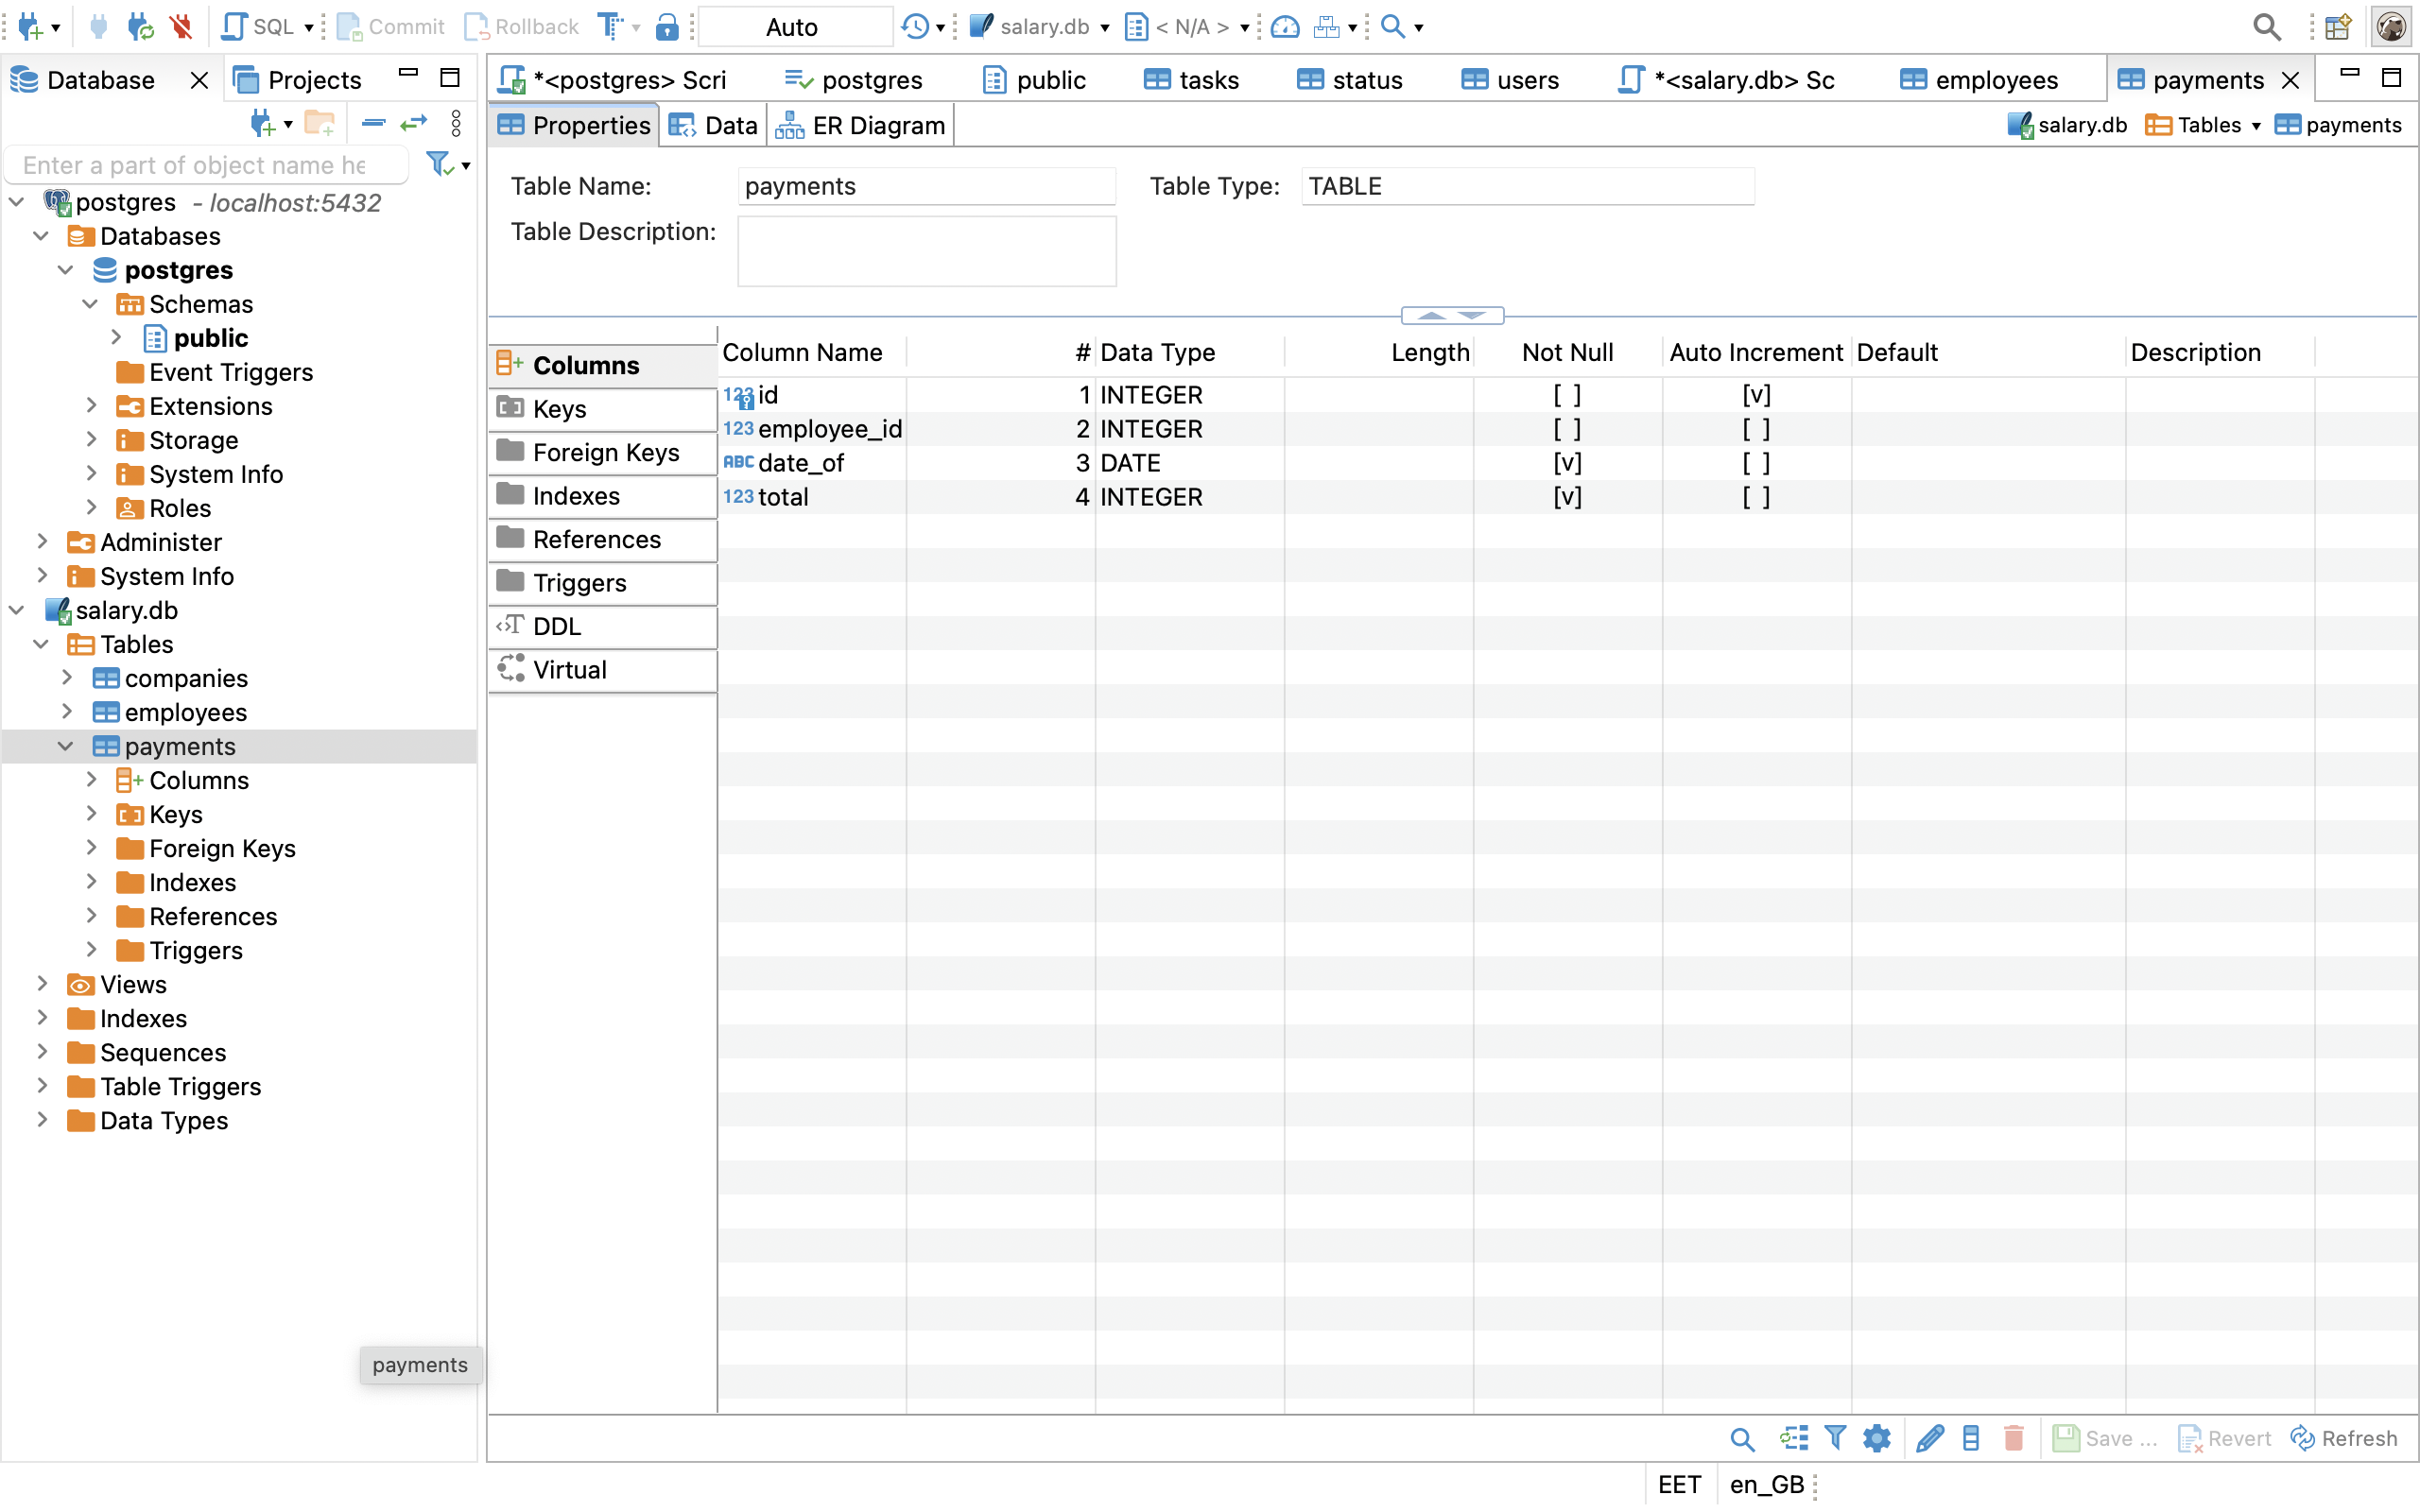Click the Refresh button

(x=2345, y=1438)
